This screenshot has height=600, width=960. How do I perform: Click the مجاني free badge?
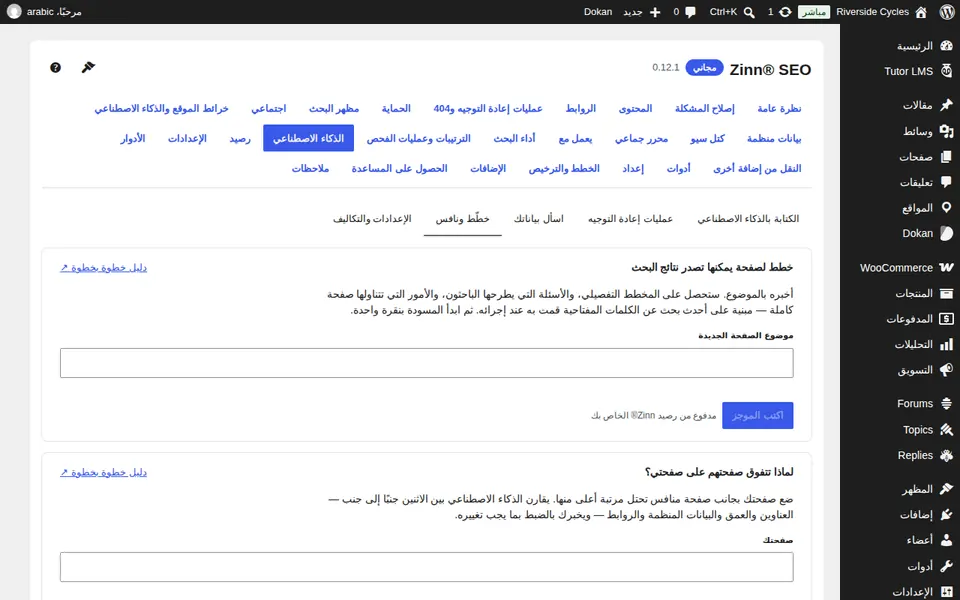click(704, 67)
